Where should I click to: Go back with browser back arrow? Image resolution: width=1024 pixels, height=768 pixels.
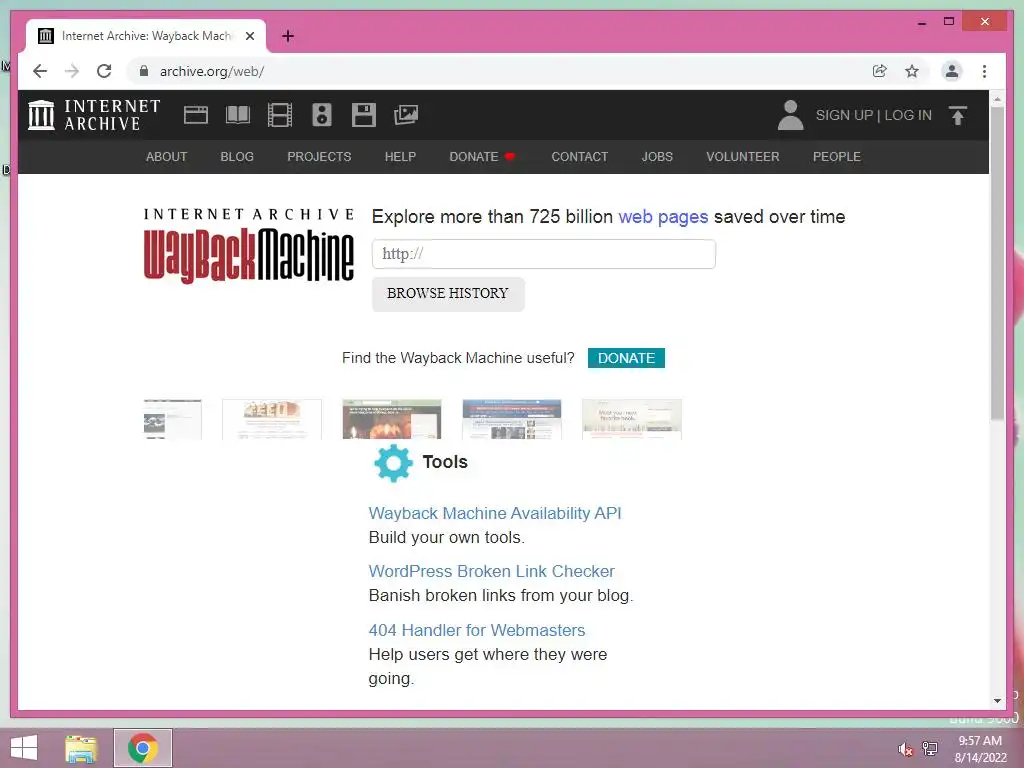(x=40, y=71)
